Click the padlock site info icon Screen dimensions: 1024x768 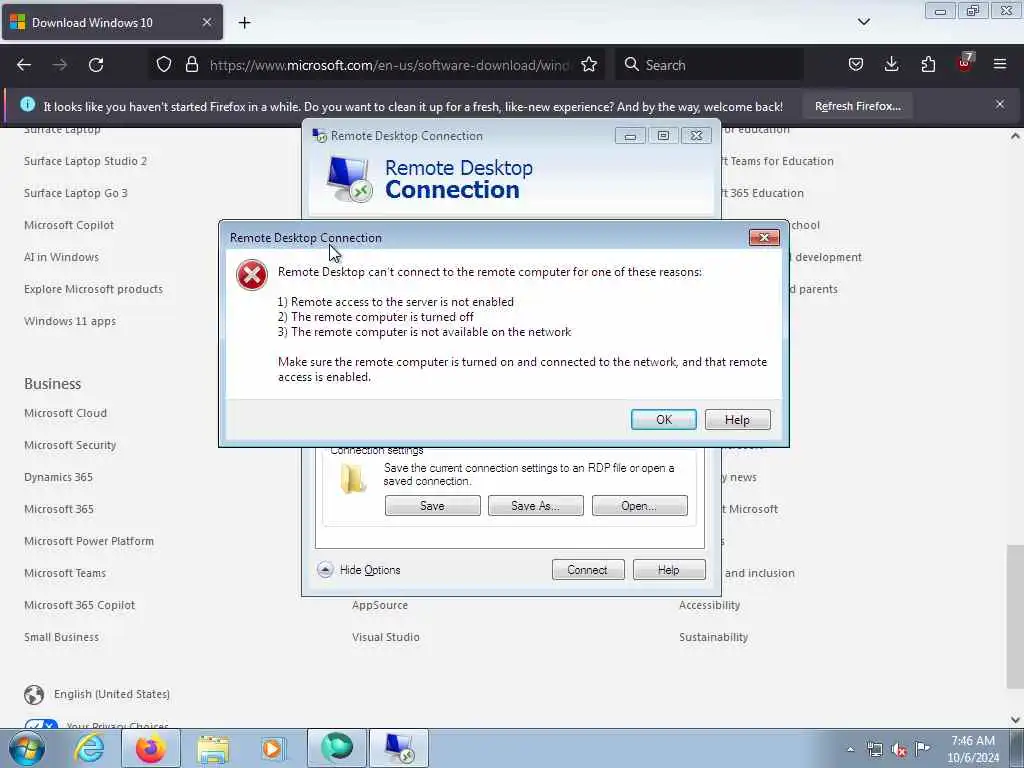(191, 65)
